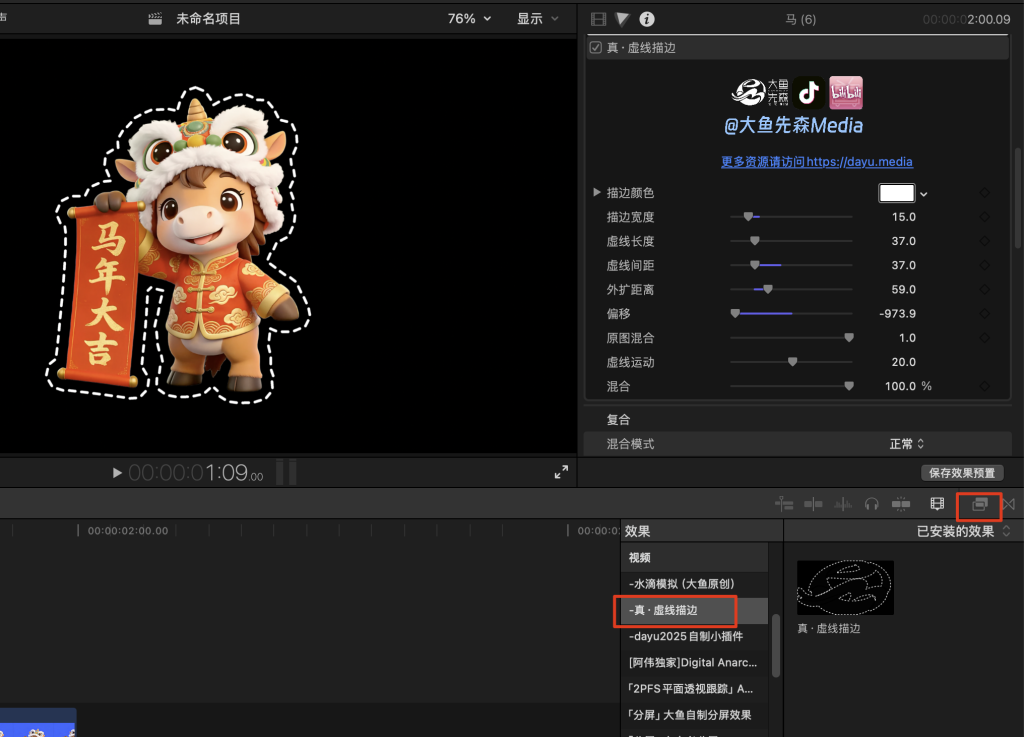Open the transitions browser bowtie icon

coord(1008,504)
